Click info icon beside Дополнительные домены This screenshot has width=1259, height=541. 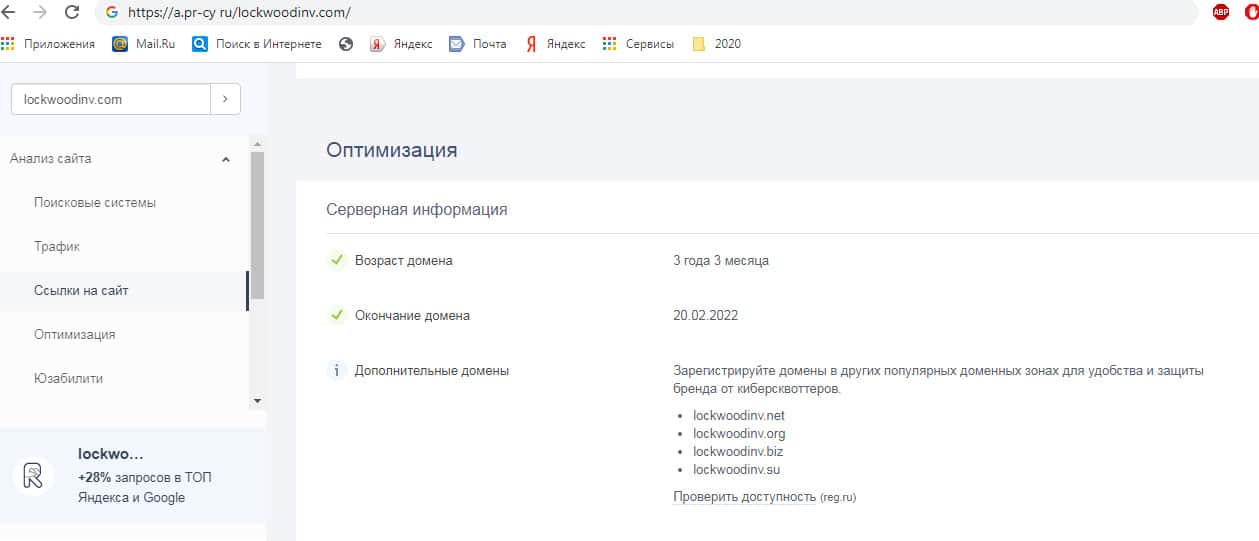point(336,371)
